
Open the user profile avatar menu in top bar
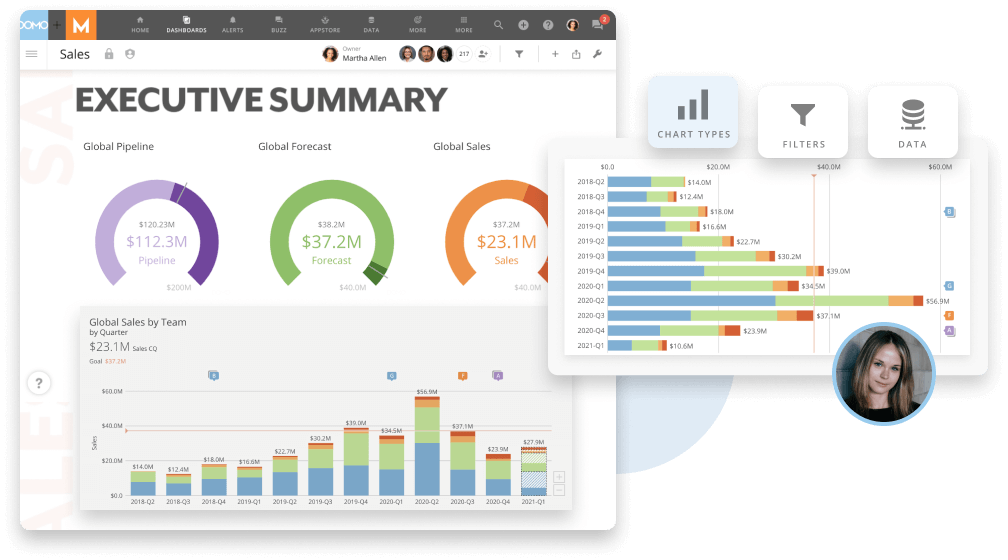[x=573, y=25]
